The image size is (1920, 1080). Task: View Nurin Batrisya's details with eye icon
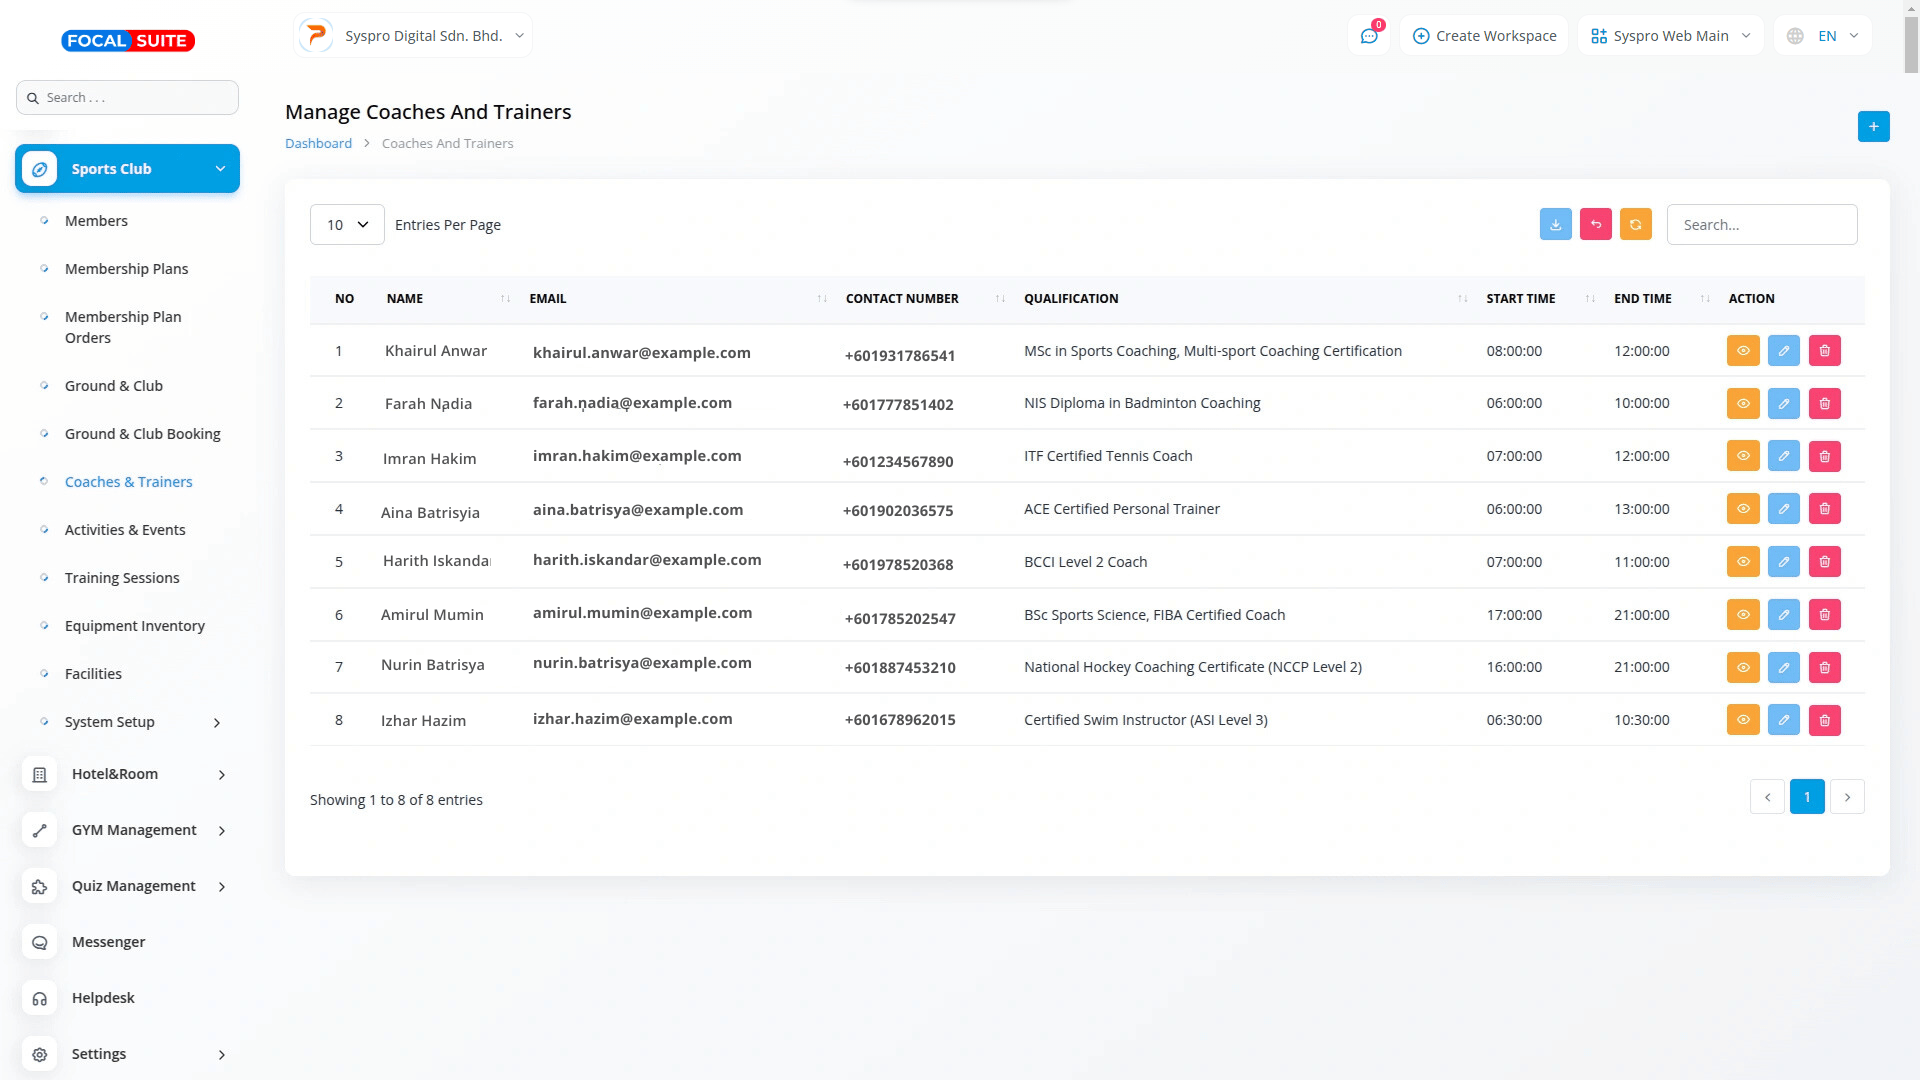pos(1742,667)
